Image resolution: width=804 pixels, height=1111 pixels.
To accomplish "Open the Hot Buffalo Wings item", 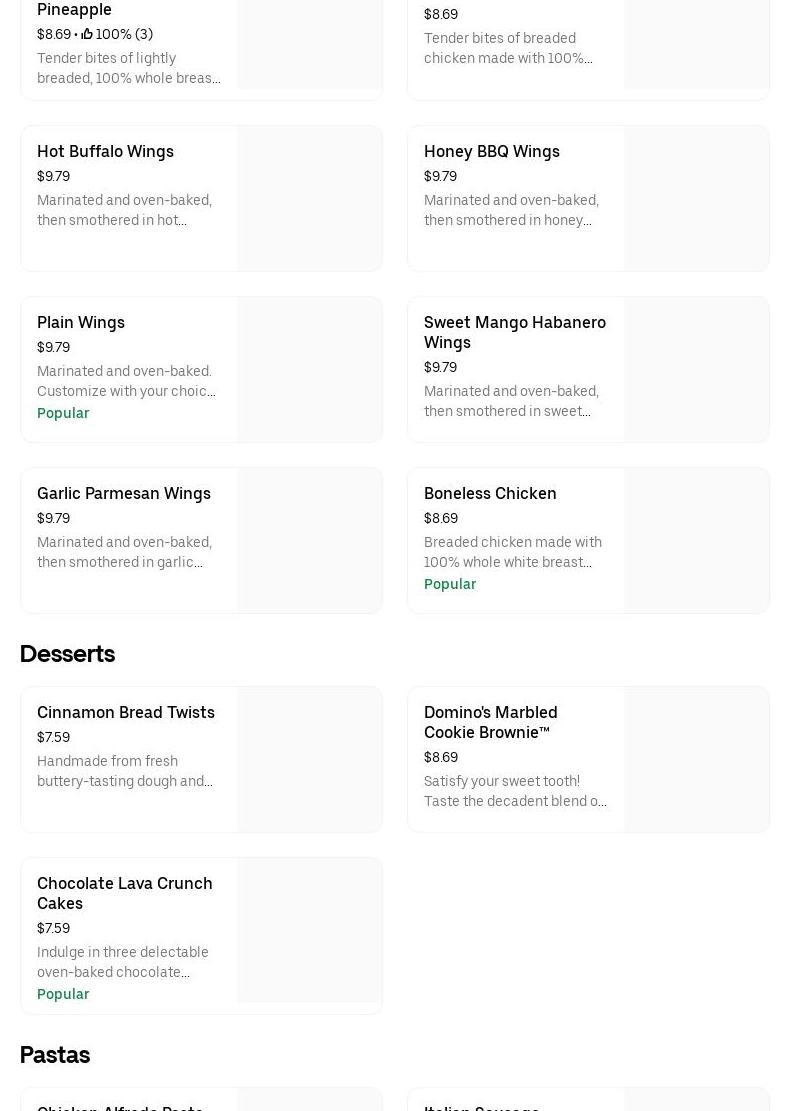I will pyautogui.click(x=105, y=151).
